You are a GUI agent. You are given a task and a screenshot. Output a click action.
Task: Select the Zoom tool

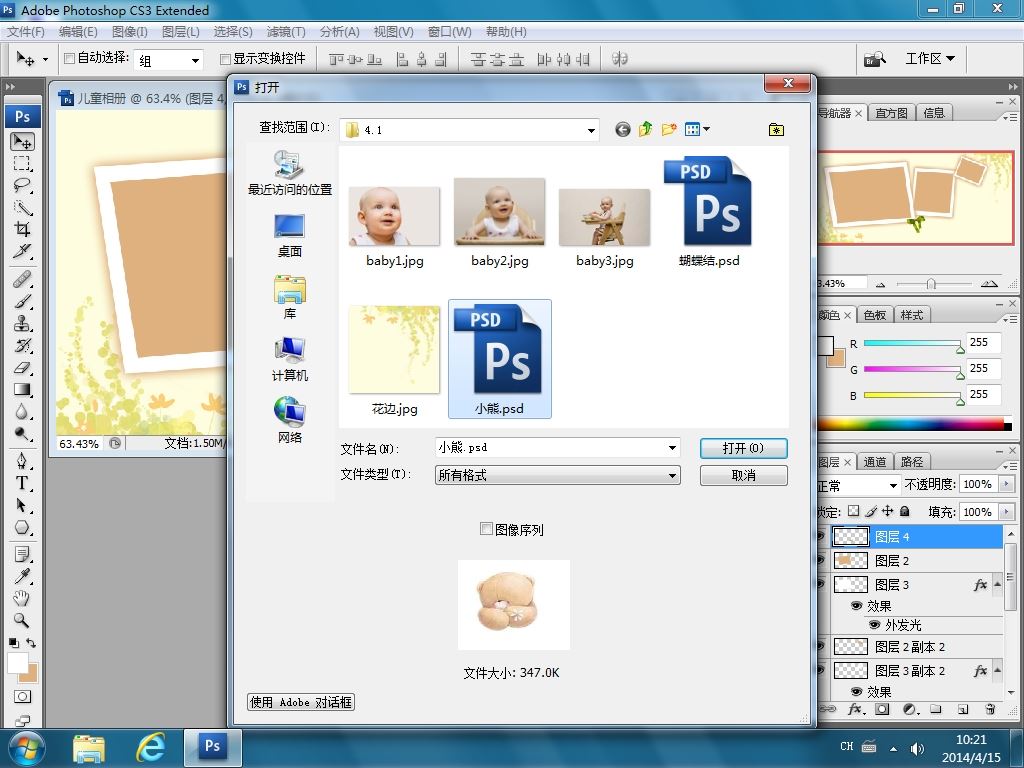pyautogui.click(x=22, y=620)
